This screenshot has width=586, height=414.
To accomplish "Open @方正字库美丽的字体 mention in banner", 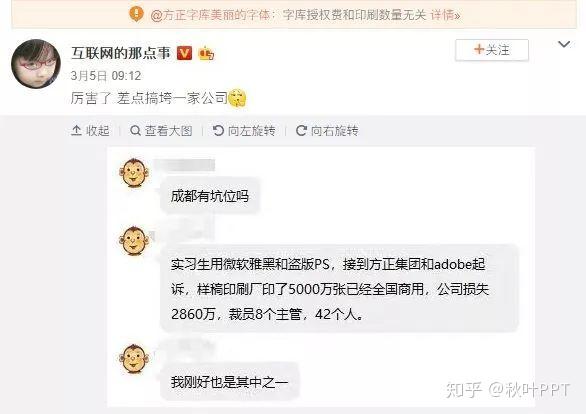I will pyautogui.click(x=210, y=15).
